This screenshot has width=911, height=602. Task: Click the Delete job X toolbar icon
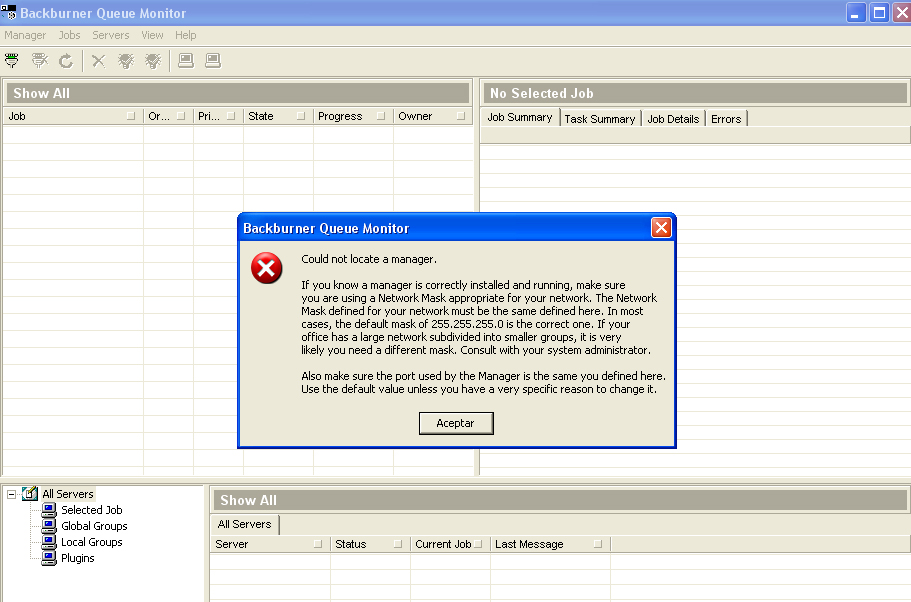(99, 60)
